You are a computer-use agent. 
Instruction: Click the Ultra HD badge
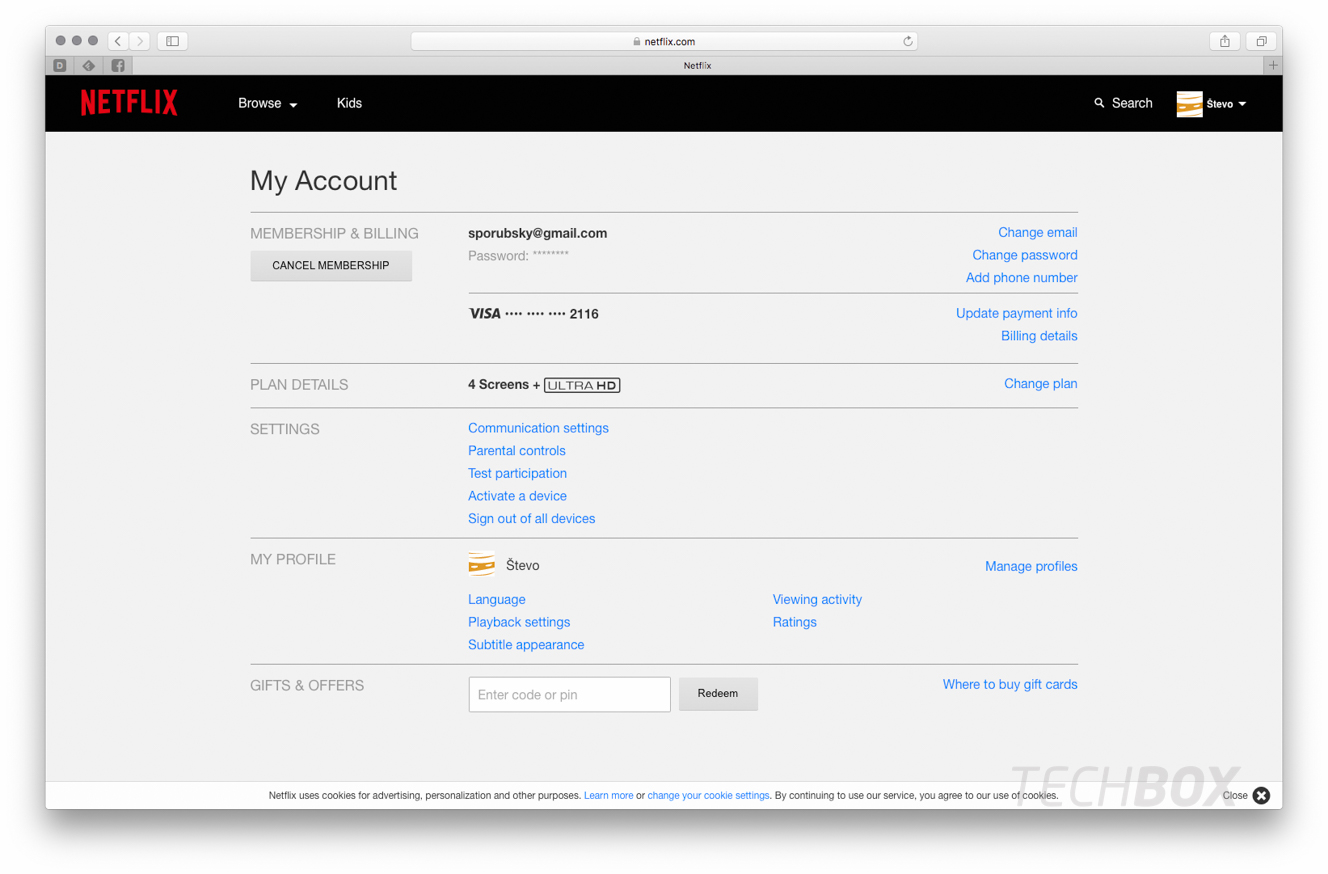[x=582, y=385]
